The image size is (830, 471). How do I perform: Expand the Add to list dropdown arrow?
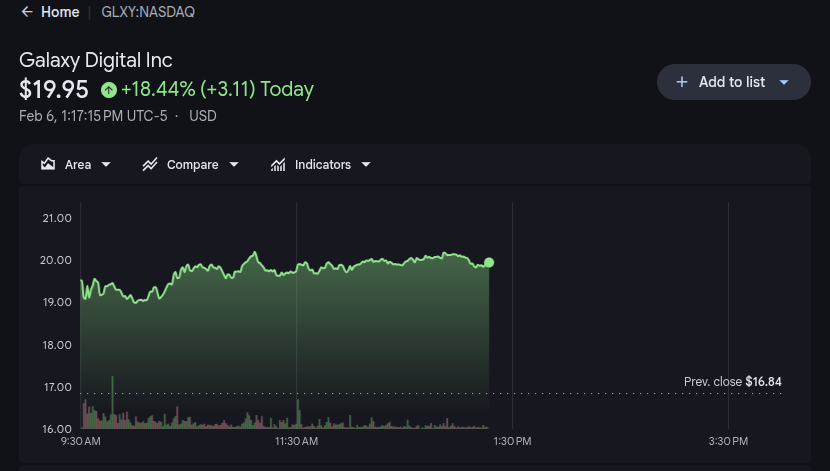point(784,82)
